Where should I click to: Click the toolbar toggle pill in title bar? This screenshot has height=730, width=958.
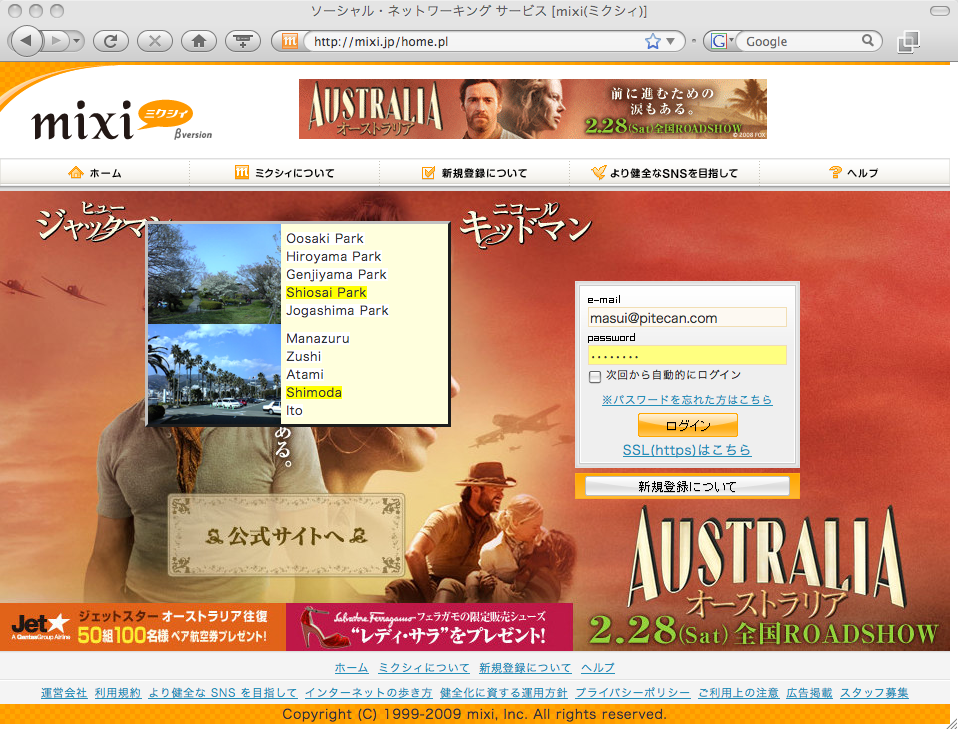click(x=940, y=11)
